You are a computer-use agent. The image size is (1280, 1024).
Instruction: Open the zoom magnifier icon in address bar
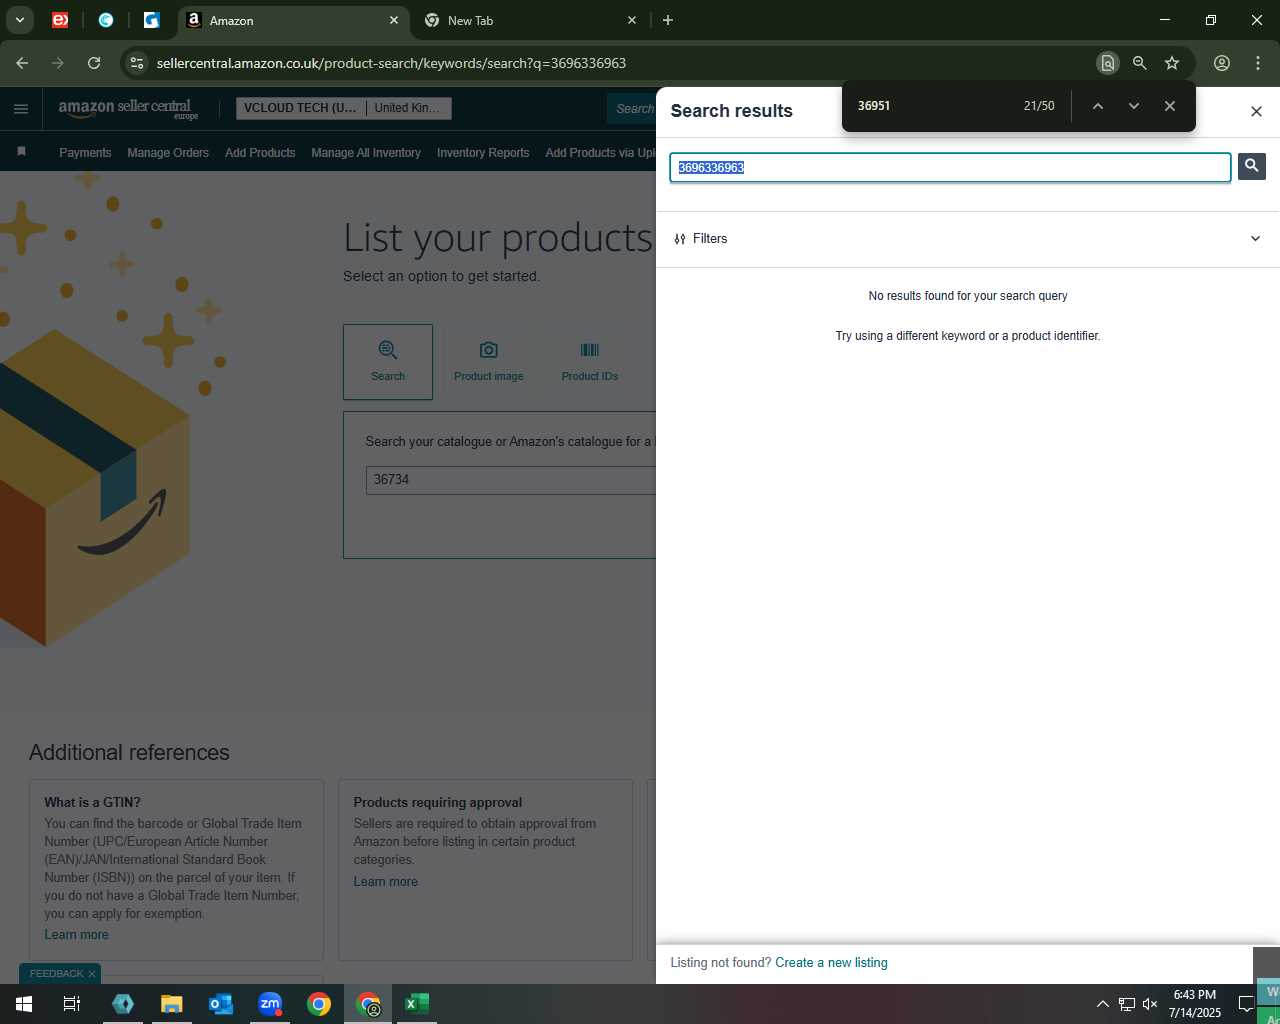[x=1139, y=63]
